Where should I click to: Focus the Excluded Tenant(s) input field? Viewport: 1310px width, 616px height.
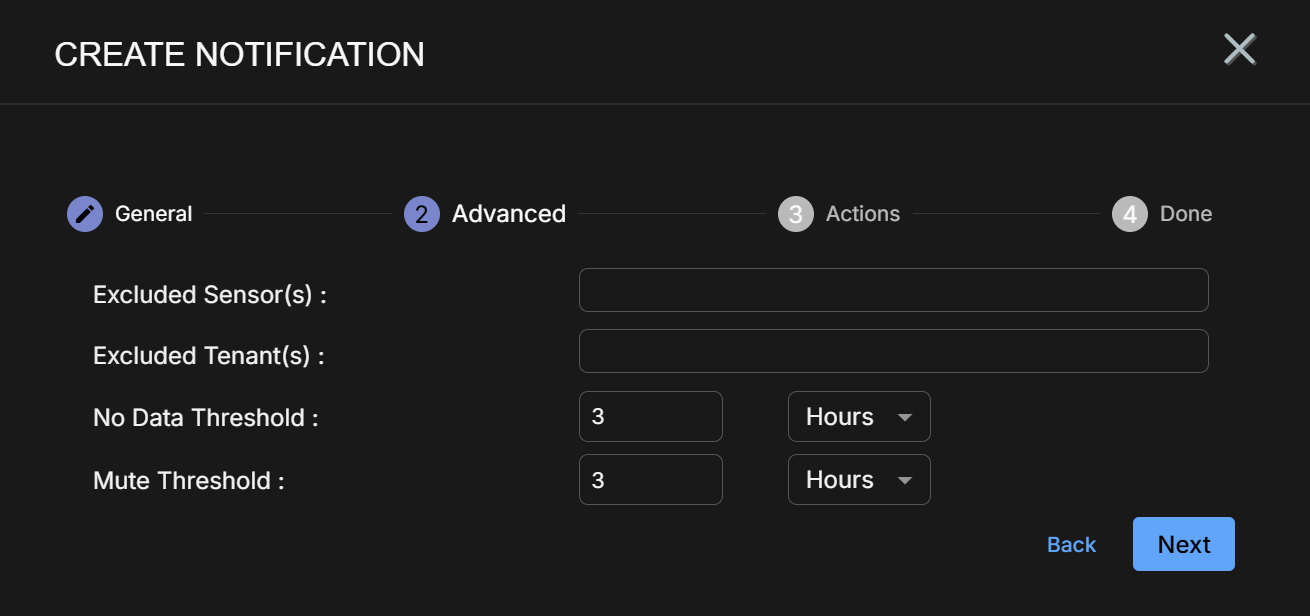(893, 351)
